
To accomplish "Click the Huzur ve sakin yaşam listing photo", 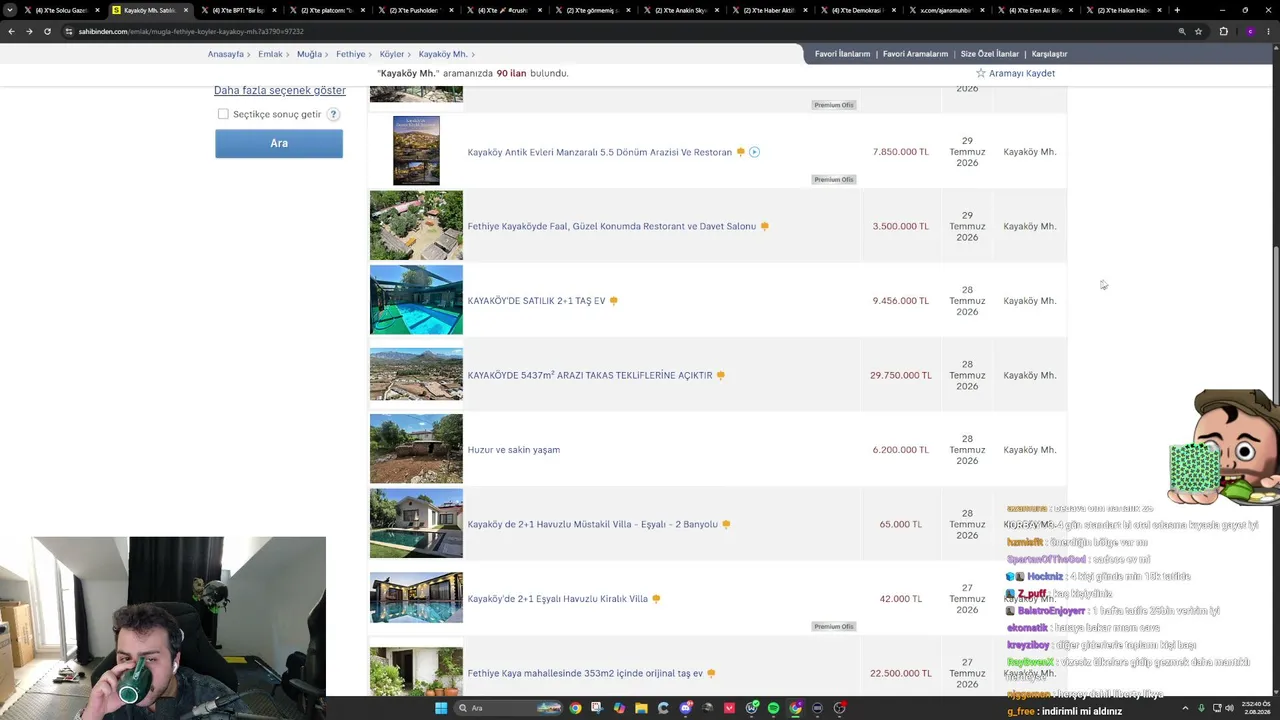I will 416,449.
